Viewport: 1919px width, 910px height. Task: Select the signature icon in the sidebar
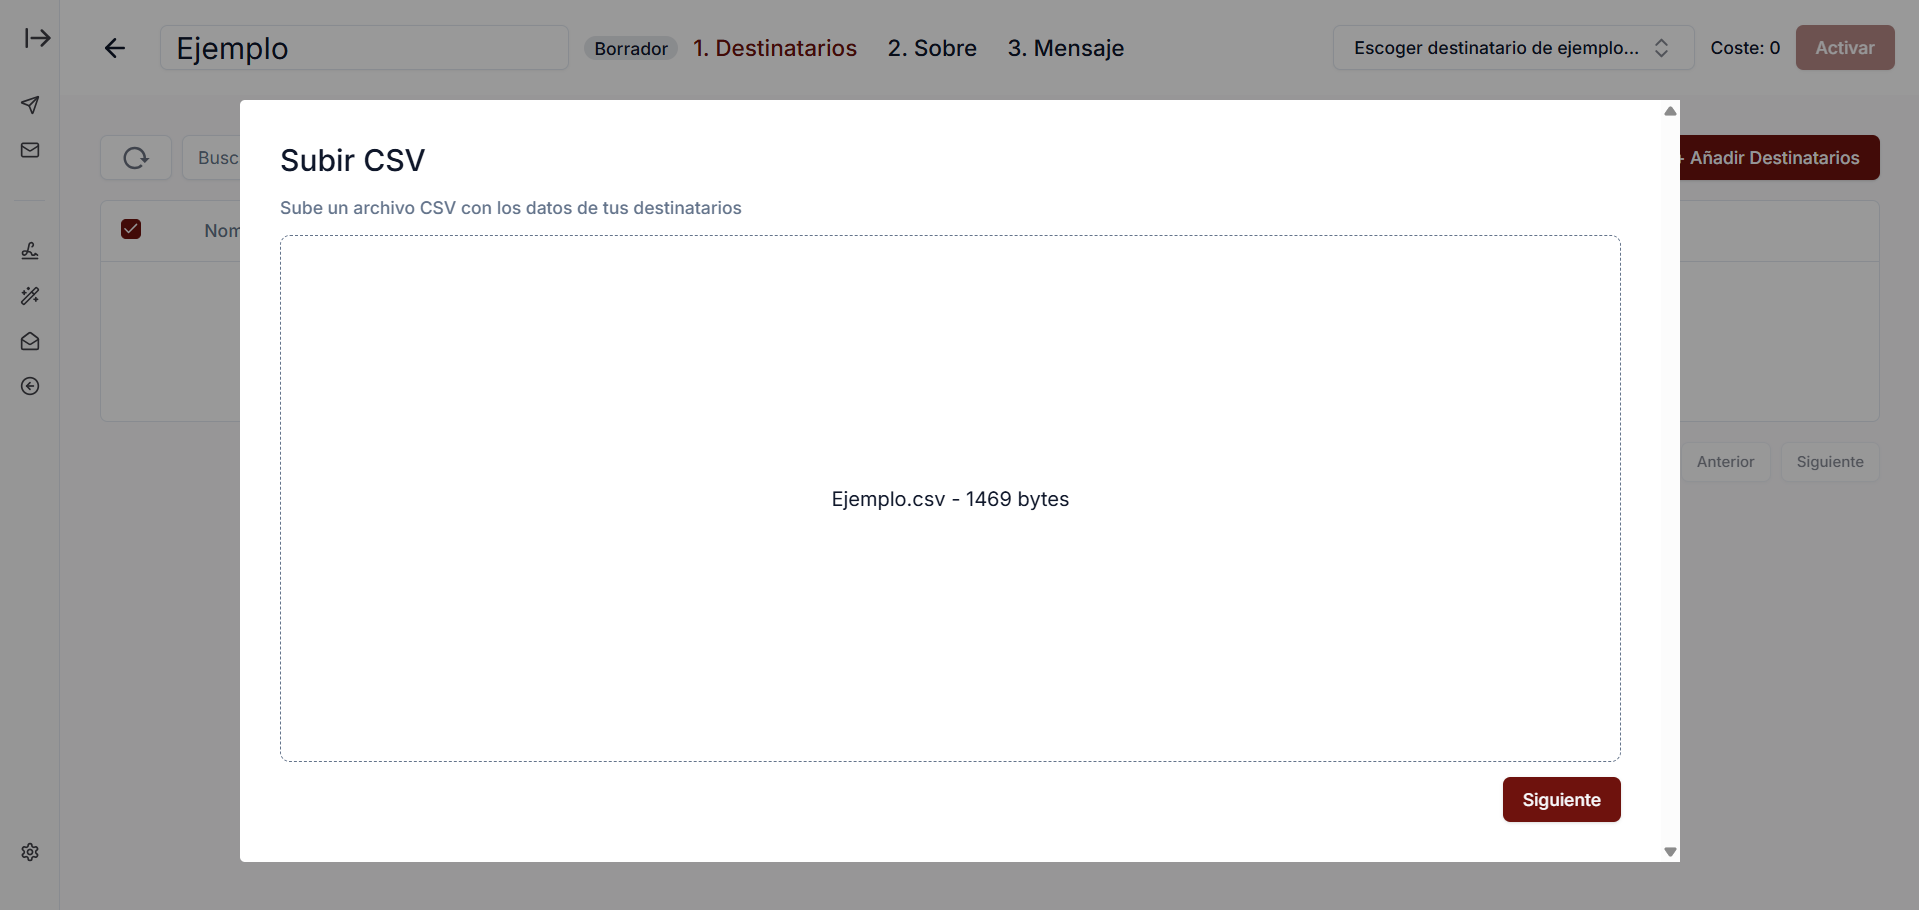[x=30, y=250]
